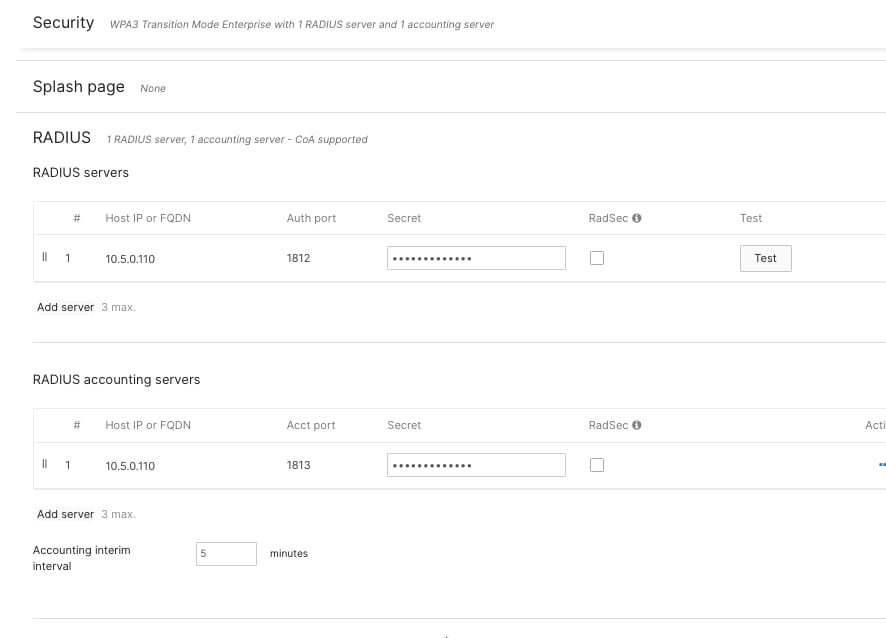Click the drag handle on RADIUS server row 1

coord(44,257)
